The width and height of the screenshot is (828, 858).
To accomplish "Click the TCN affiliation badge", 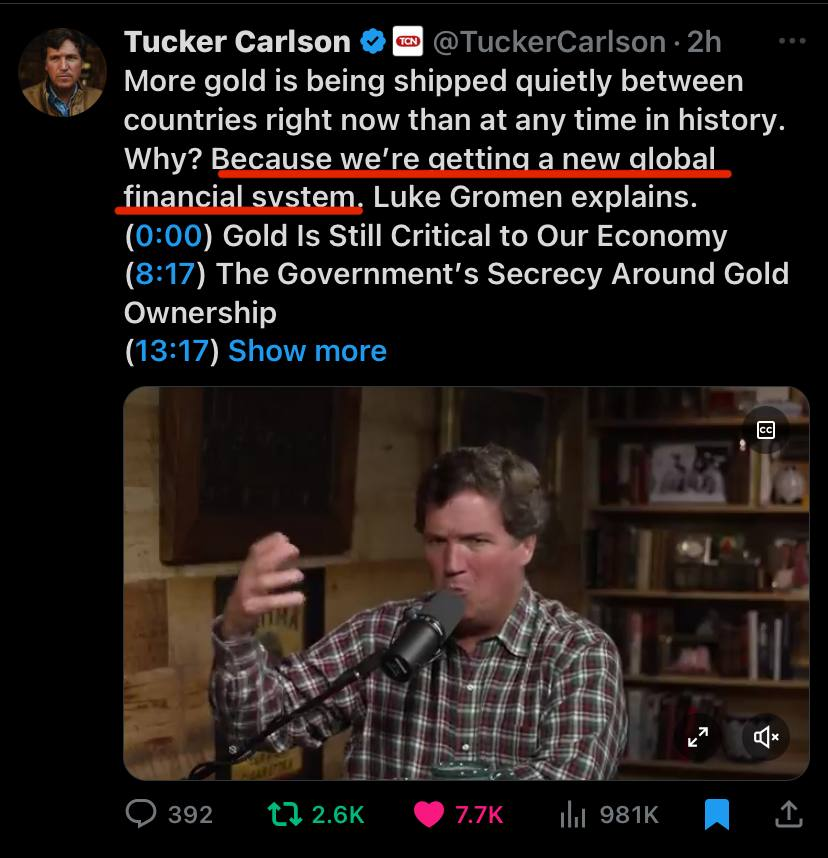I will tap(408, 42).
